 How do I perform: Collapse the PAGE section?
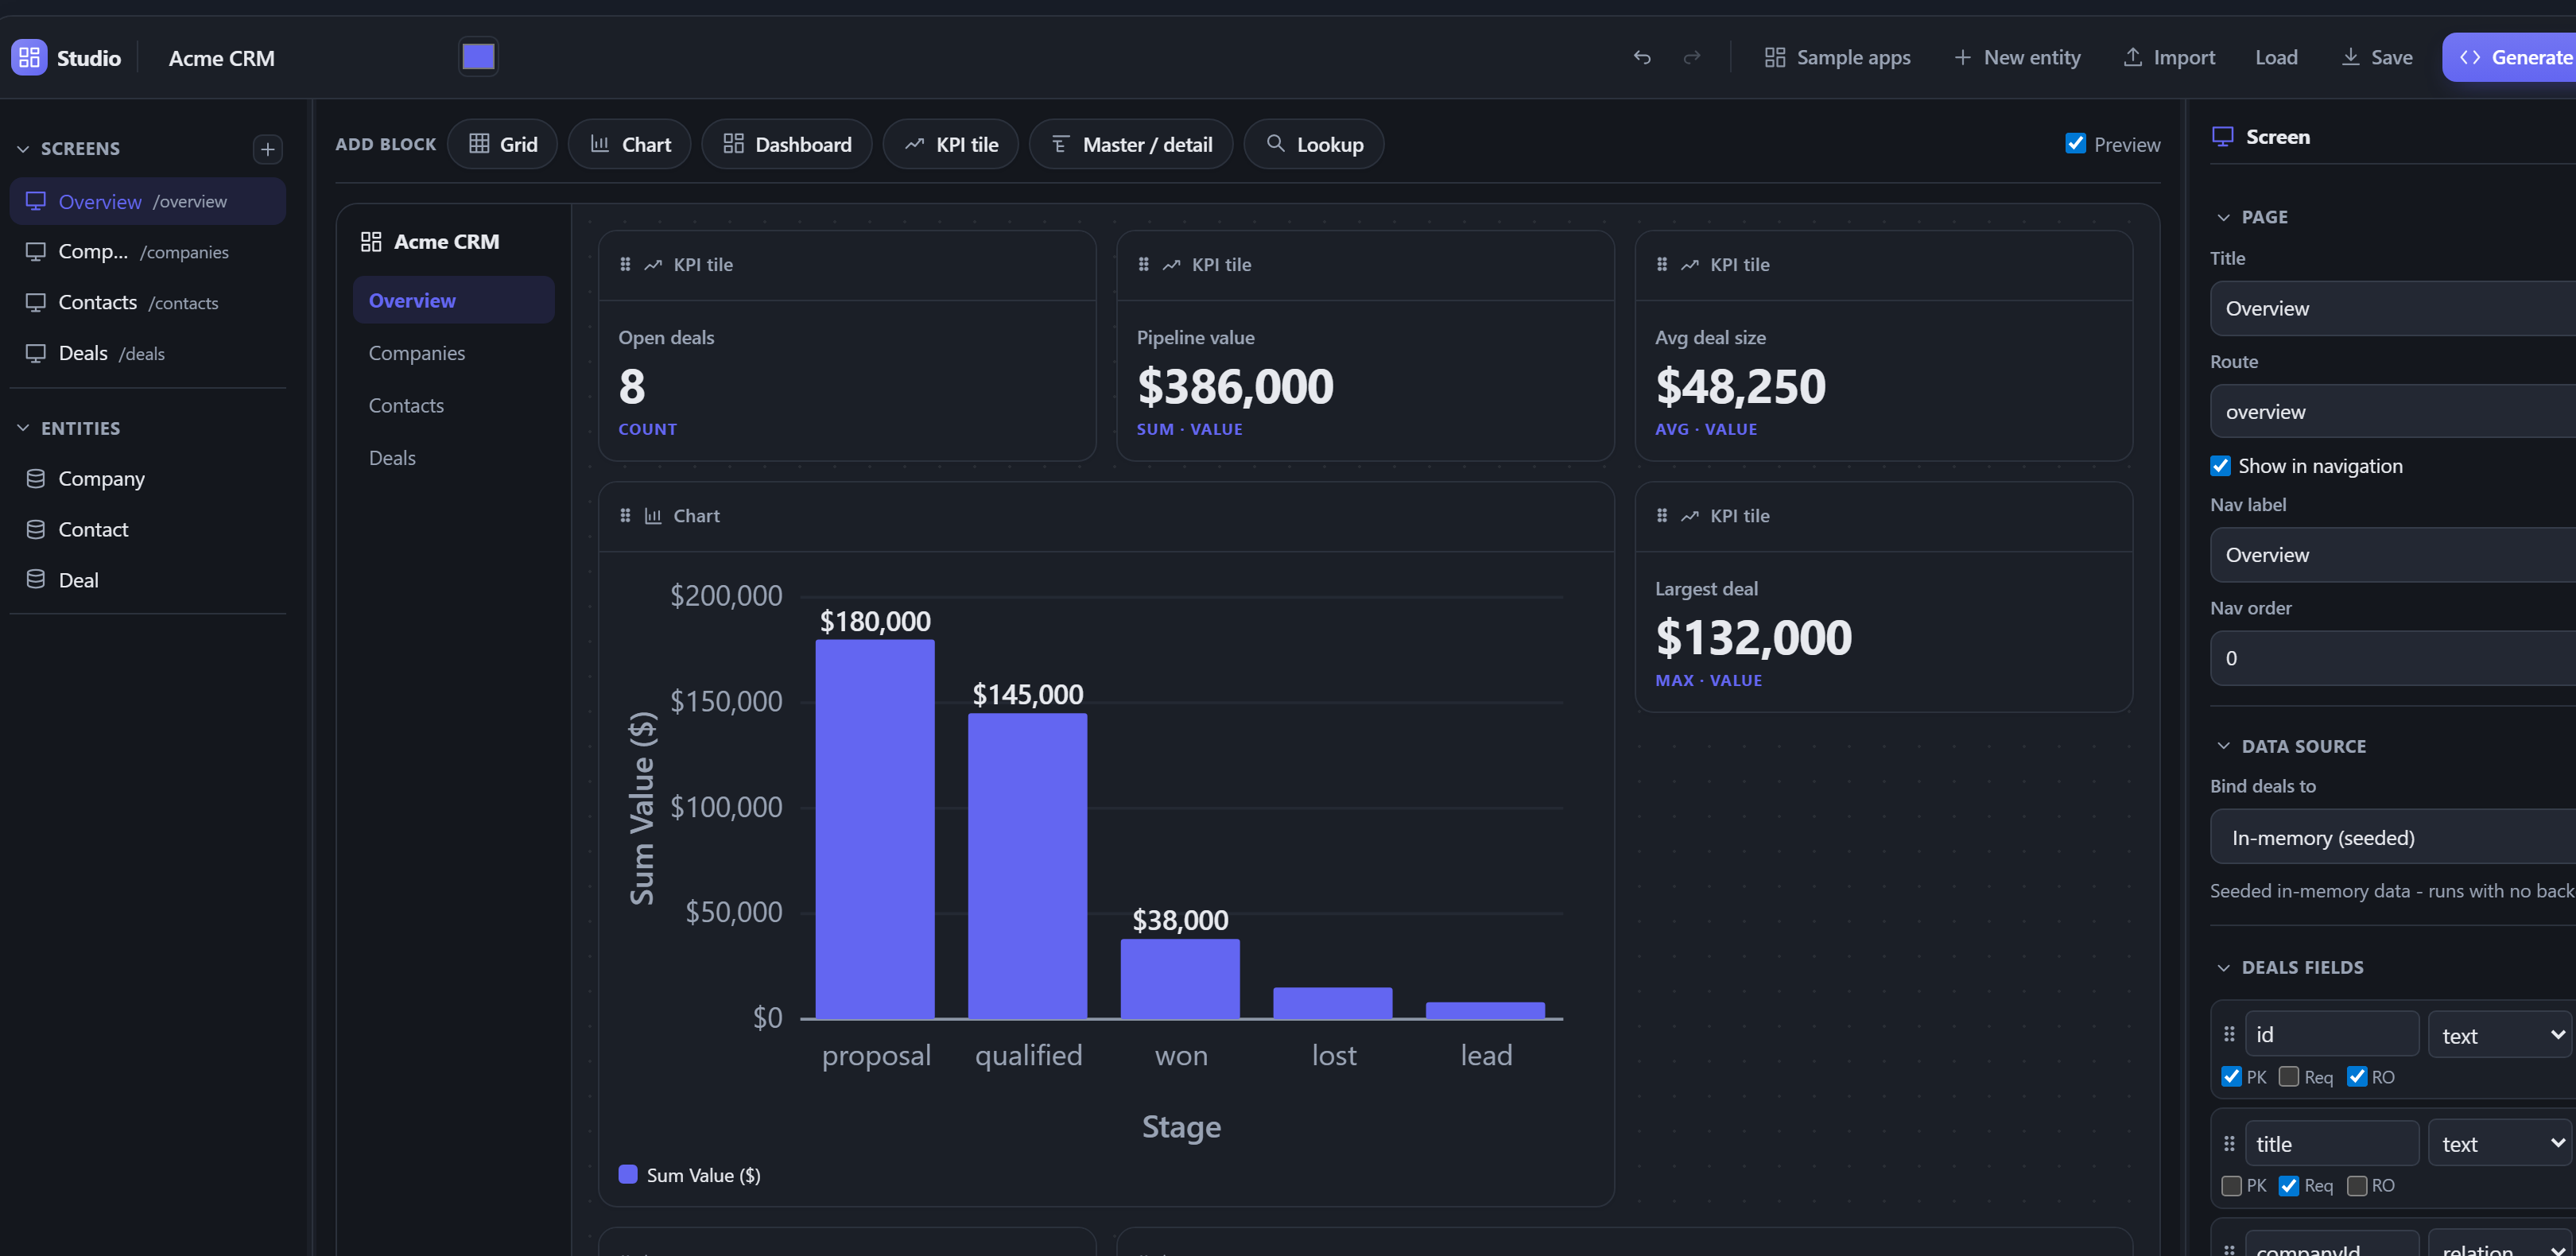pyautogui.click(x=2223, y=217)
